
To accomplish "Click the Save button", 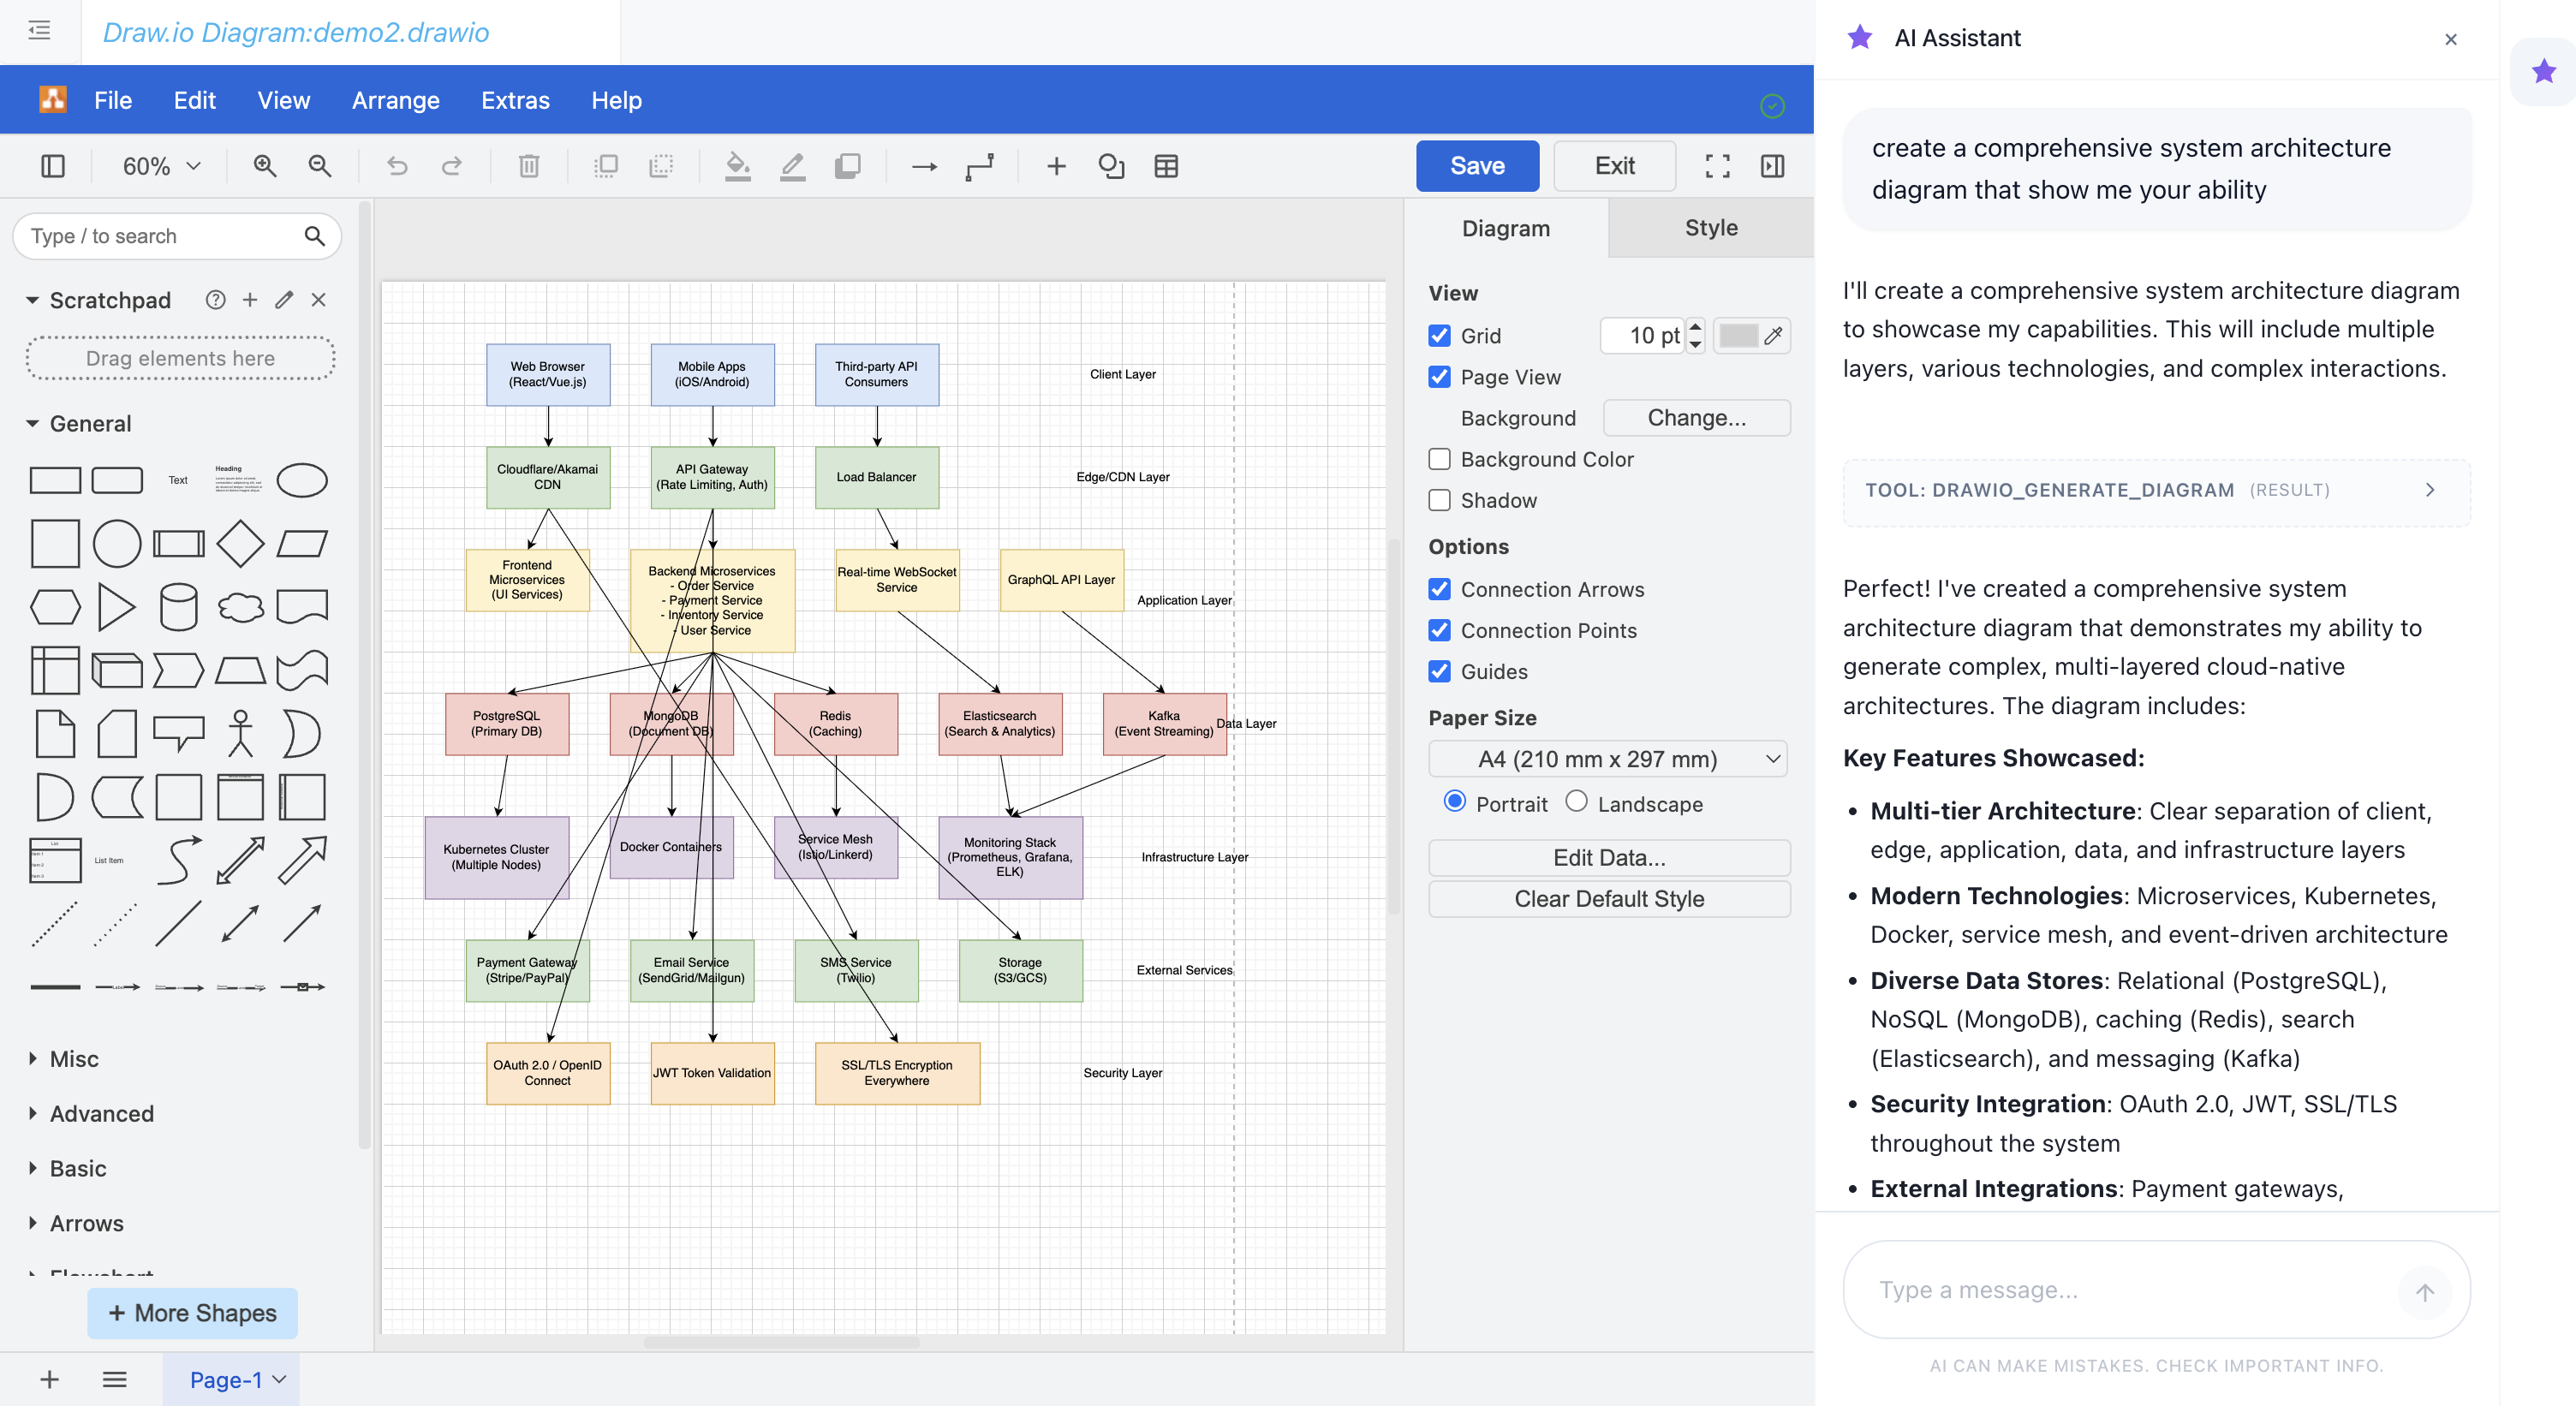I will point(1476,166).
